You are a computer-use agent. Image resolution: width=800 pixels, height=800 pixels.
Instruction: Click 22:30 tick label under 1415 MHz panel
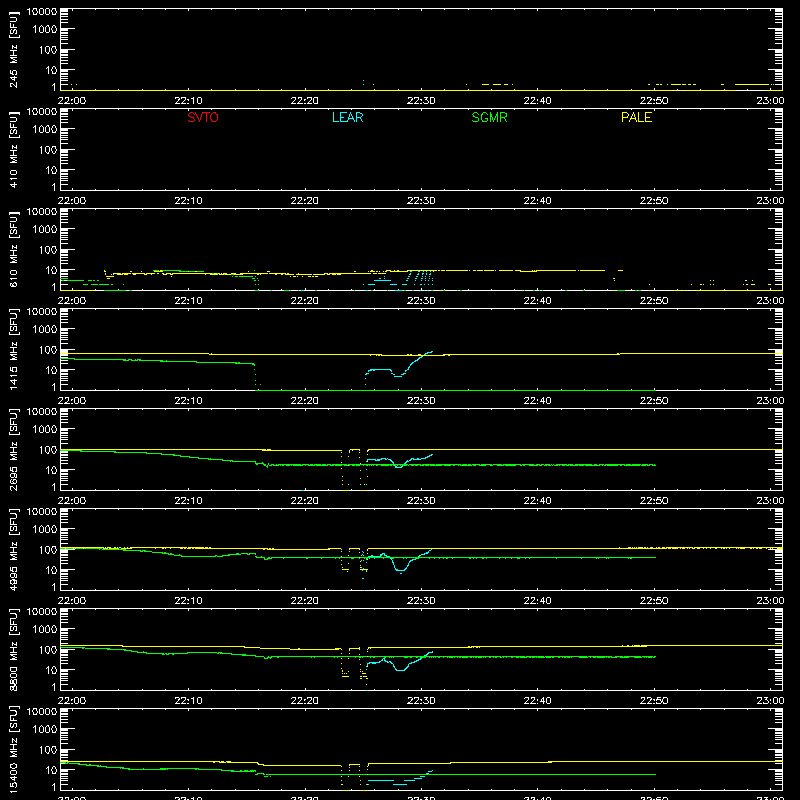pos(421,401)
